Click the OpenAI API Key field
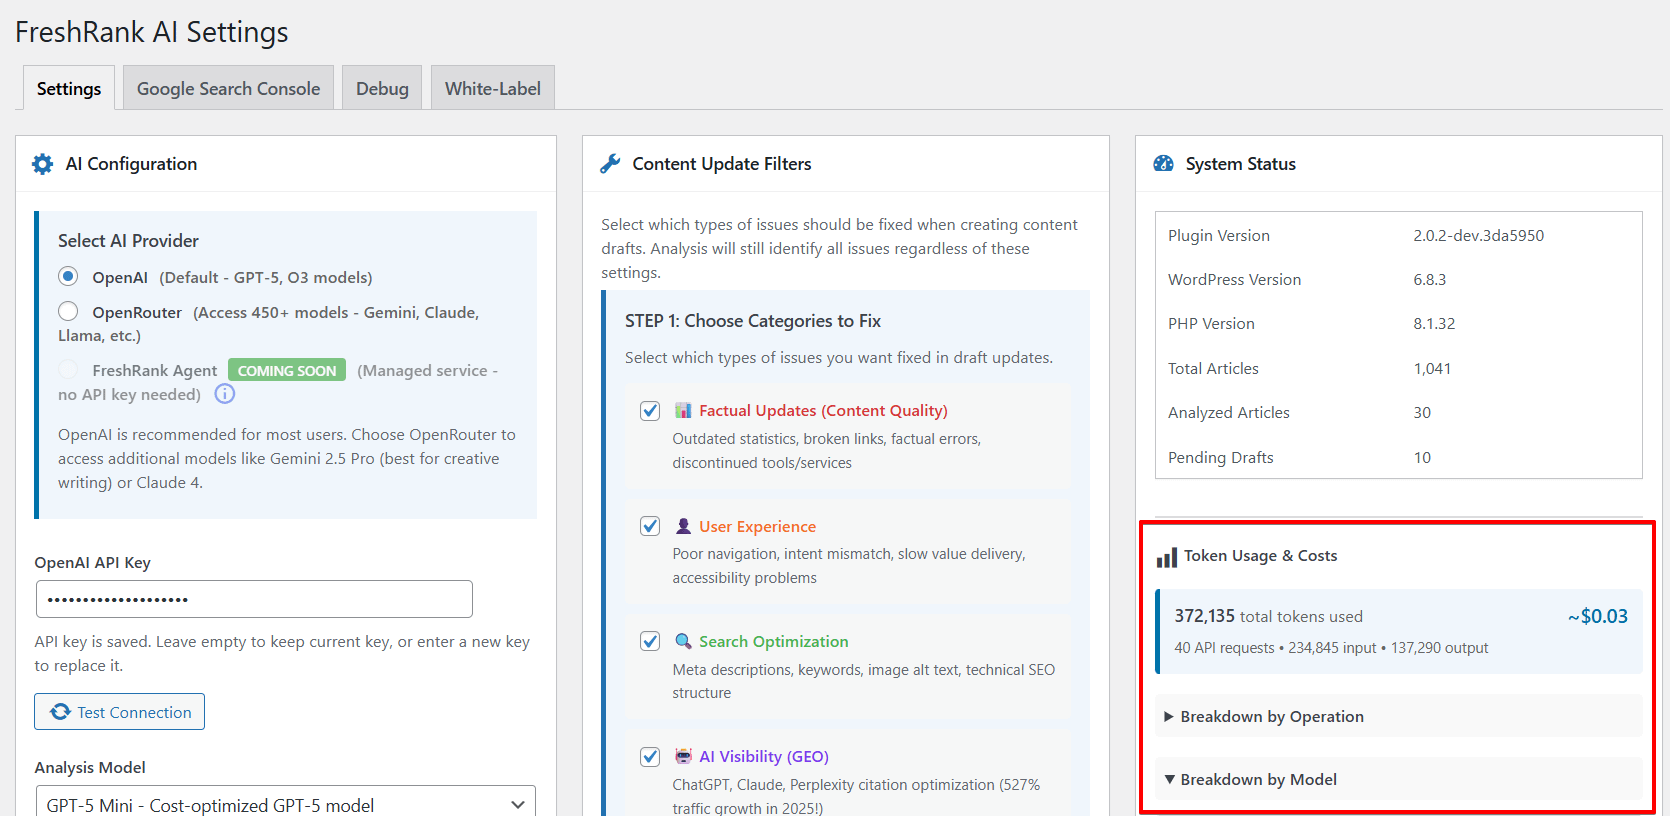The width and height of the screenshot is (1670, 818). 254,599
